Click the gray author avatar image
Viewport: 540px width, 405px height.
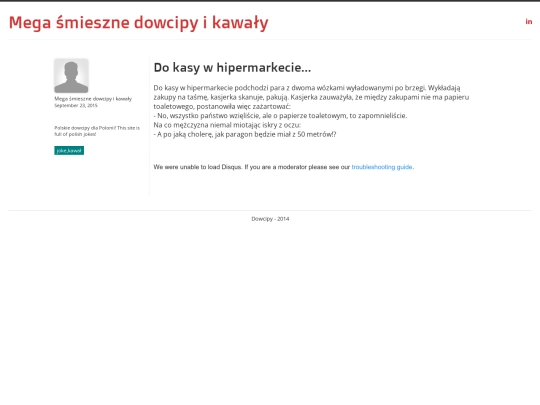click(x=71, y=76)
